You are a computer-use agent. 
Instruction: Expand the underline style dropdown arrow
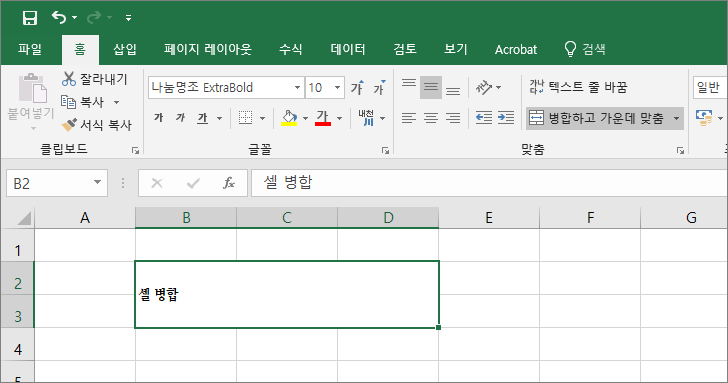(219, 118)
